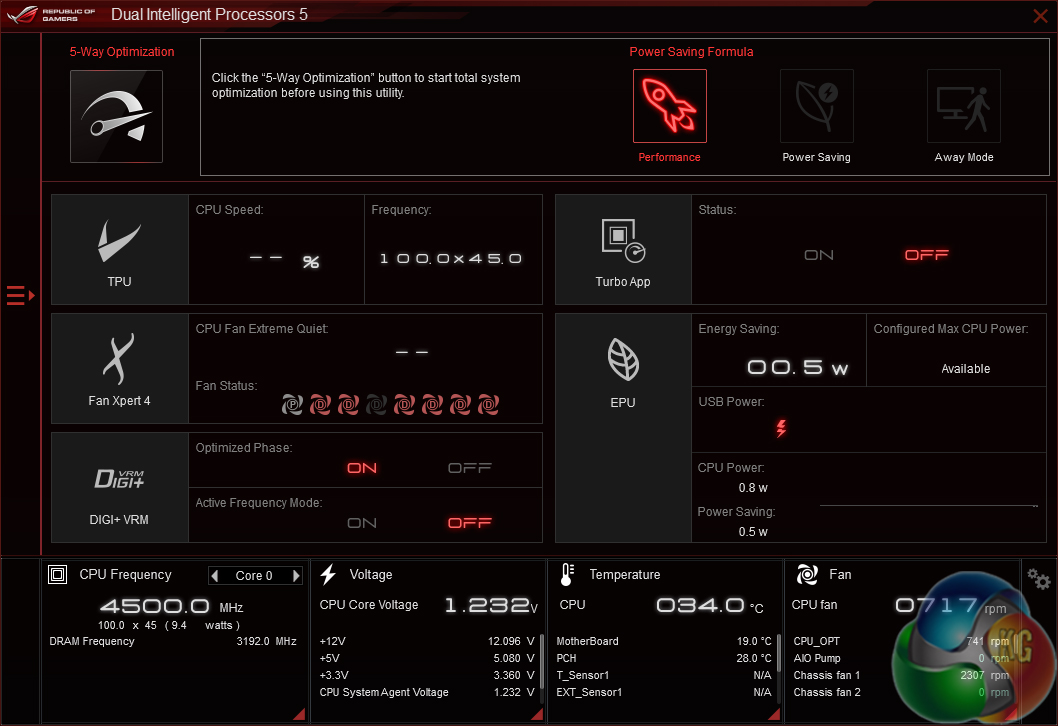Turn Turbo App status ON
This screenshot has height=726, width=1058.
(x=819, y=255)
